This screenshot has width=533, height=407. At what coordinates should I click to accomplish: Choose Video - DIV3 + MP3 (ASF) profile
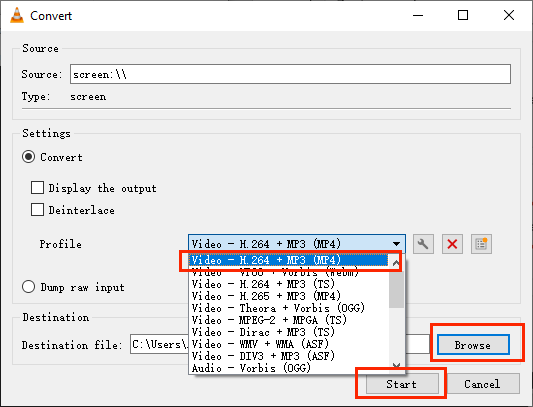click(x=289, y=356)
